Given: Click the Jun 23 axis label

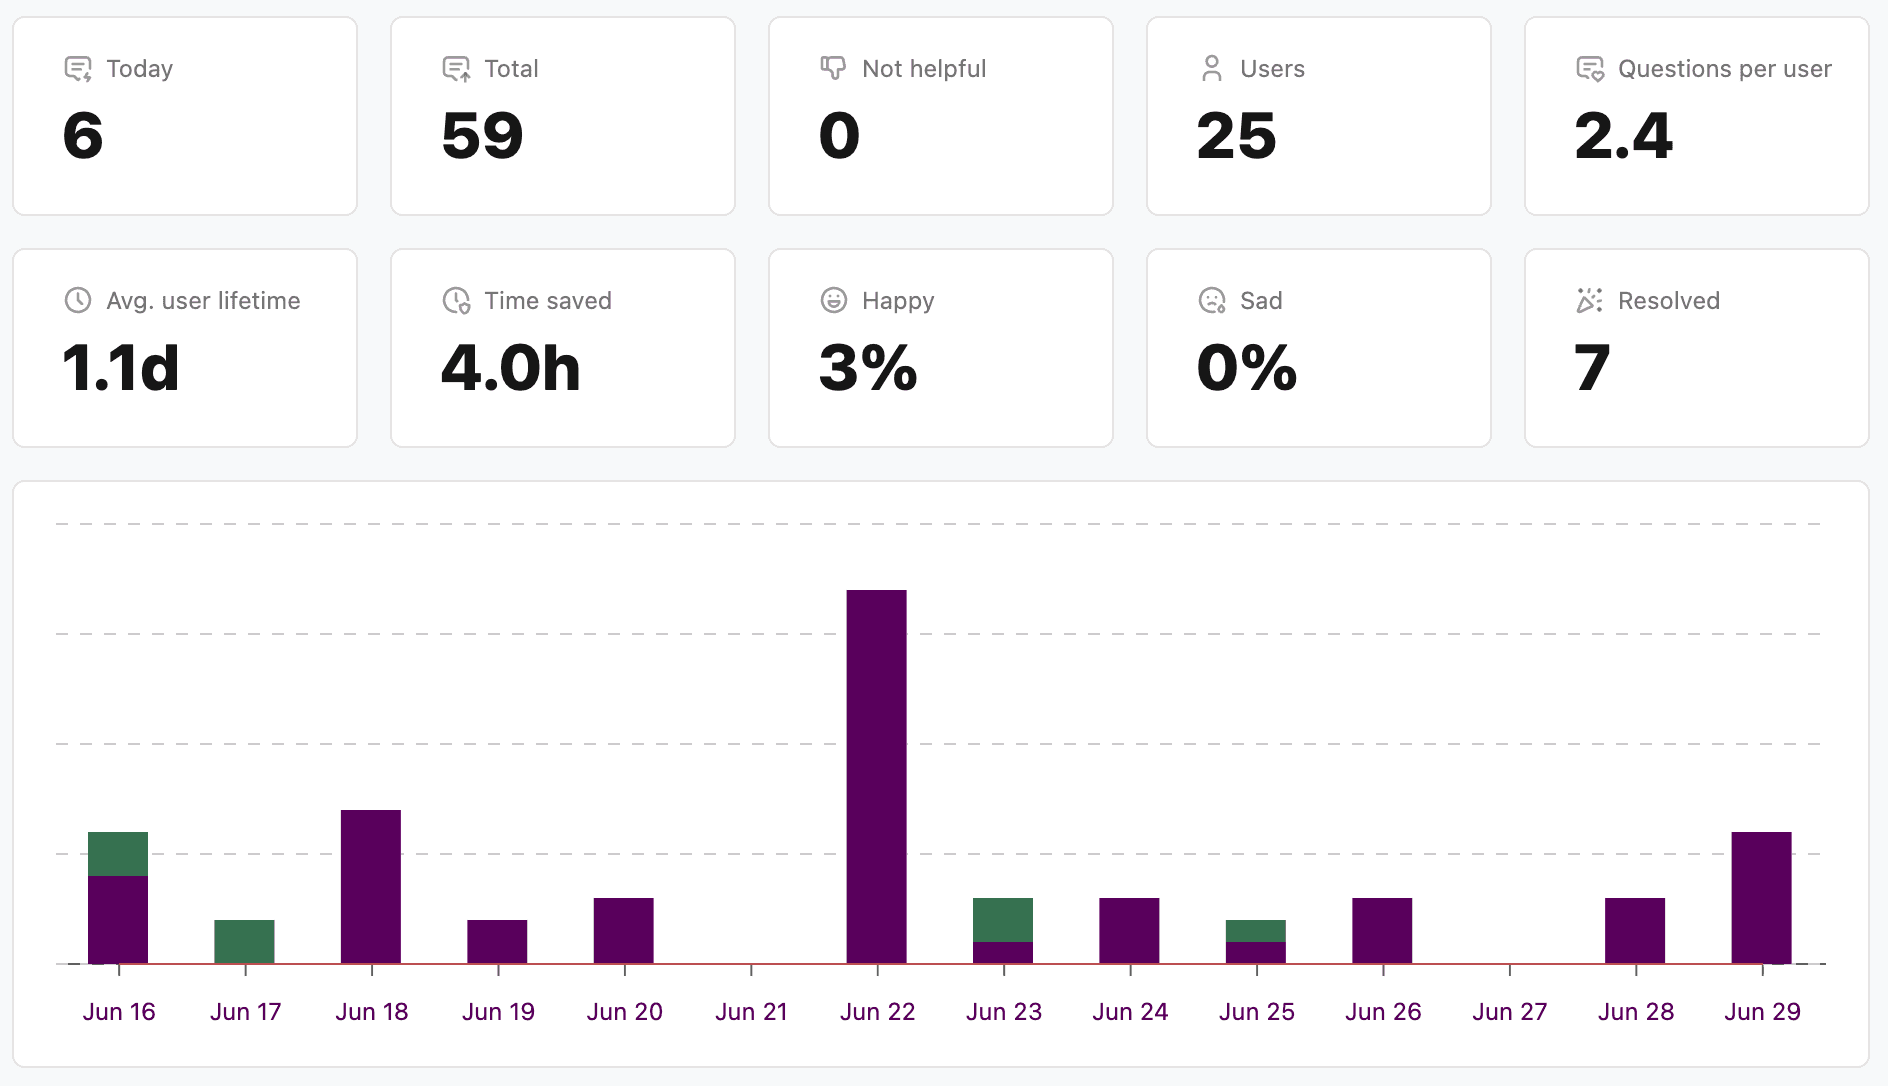Looking at the screenshot, I should (1004, 1012).
